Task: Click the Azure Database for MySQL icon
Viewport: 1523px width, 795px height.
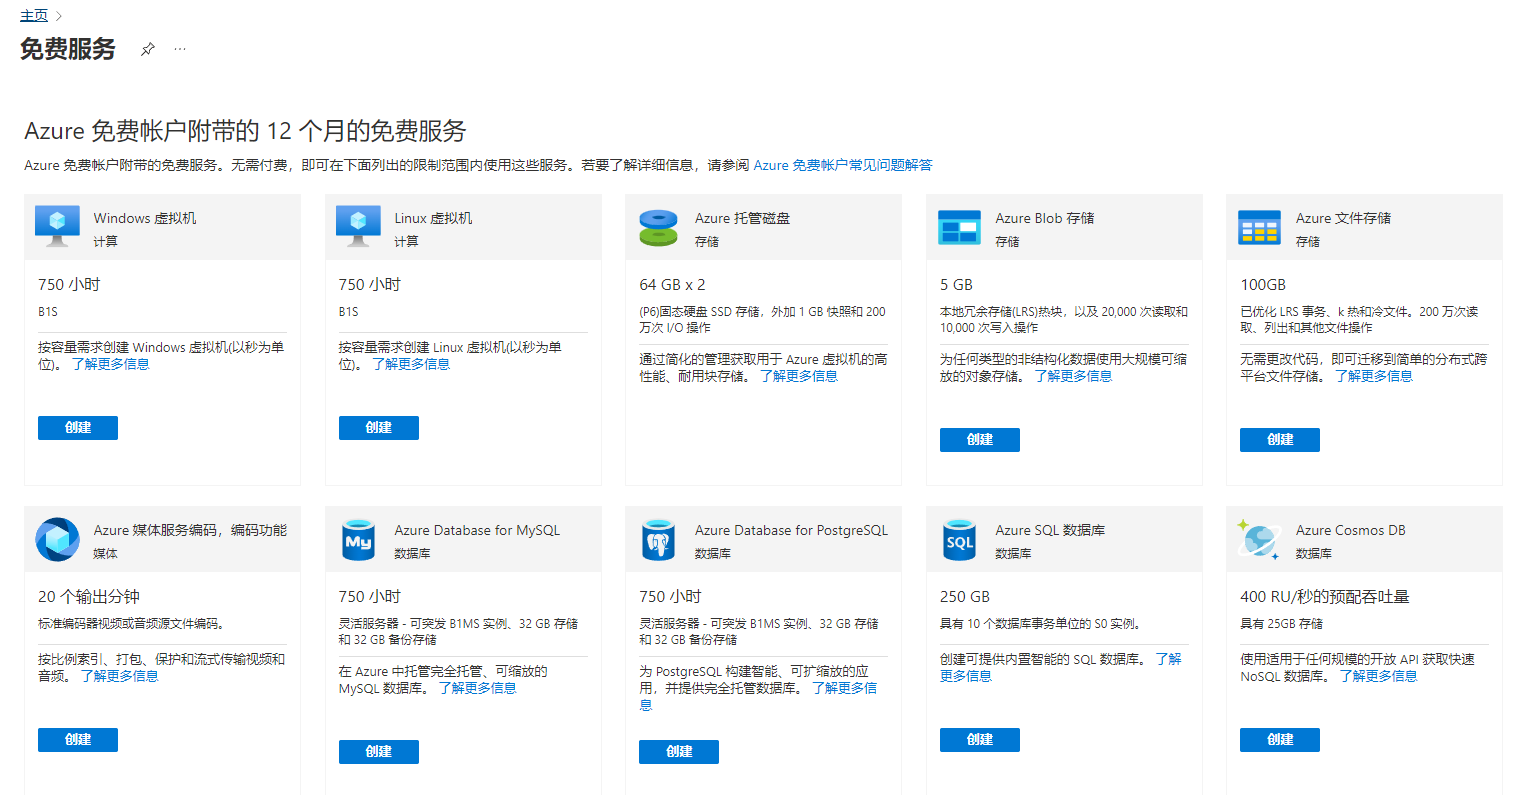Action: (x=358, y=539)
